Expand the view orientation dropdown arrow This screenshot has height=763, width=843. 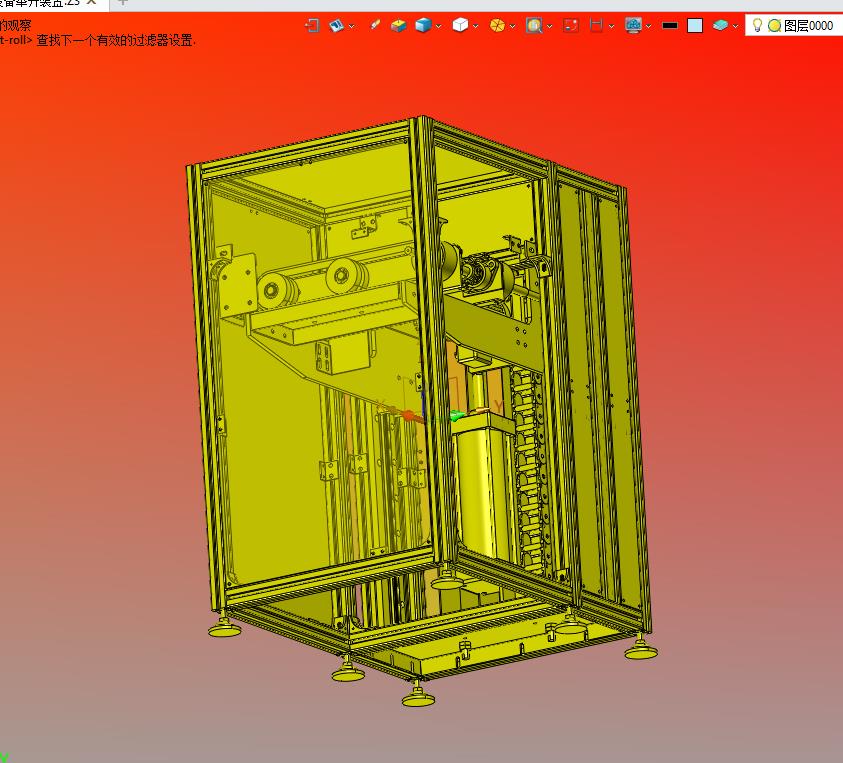(352, 26)
